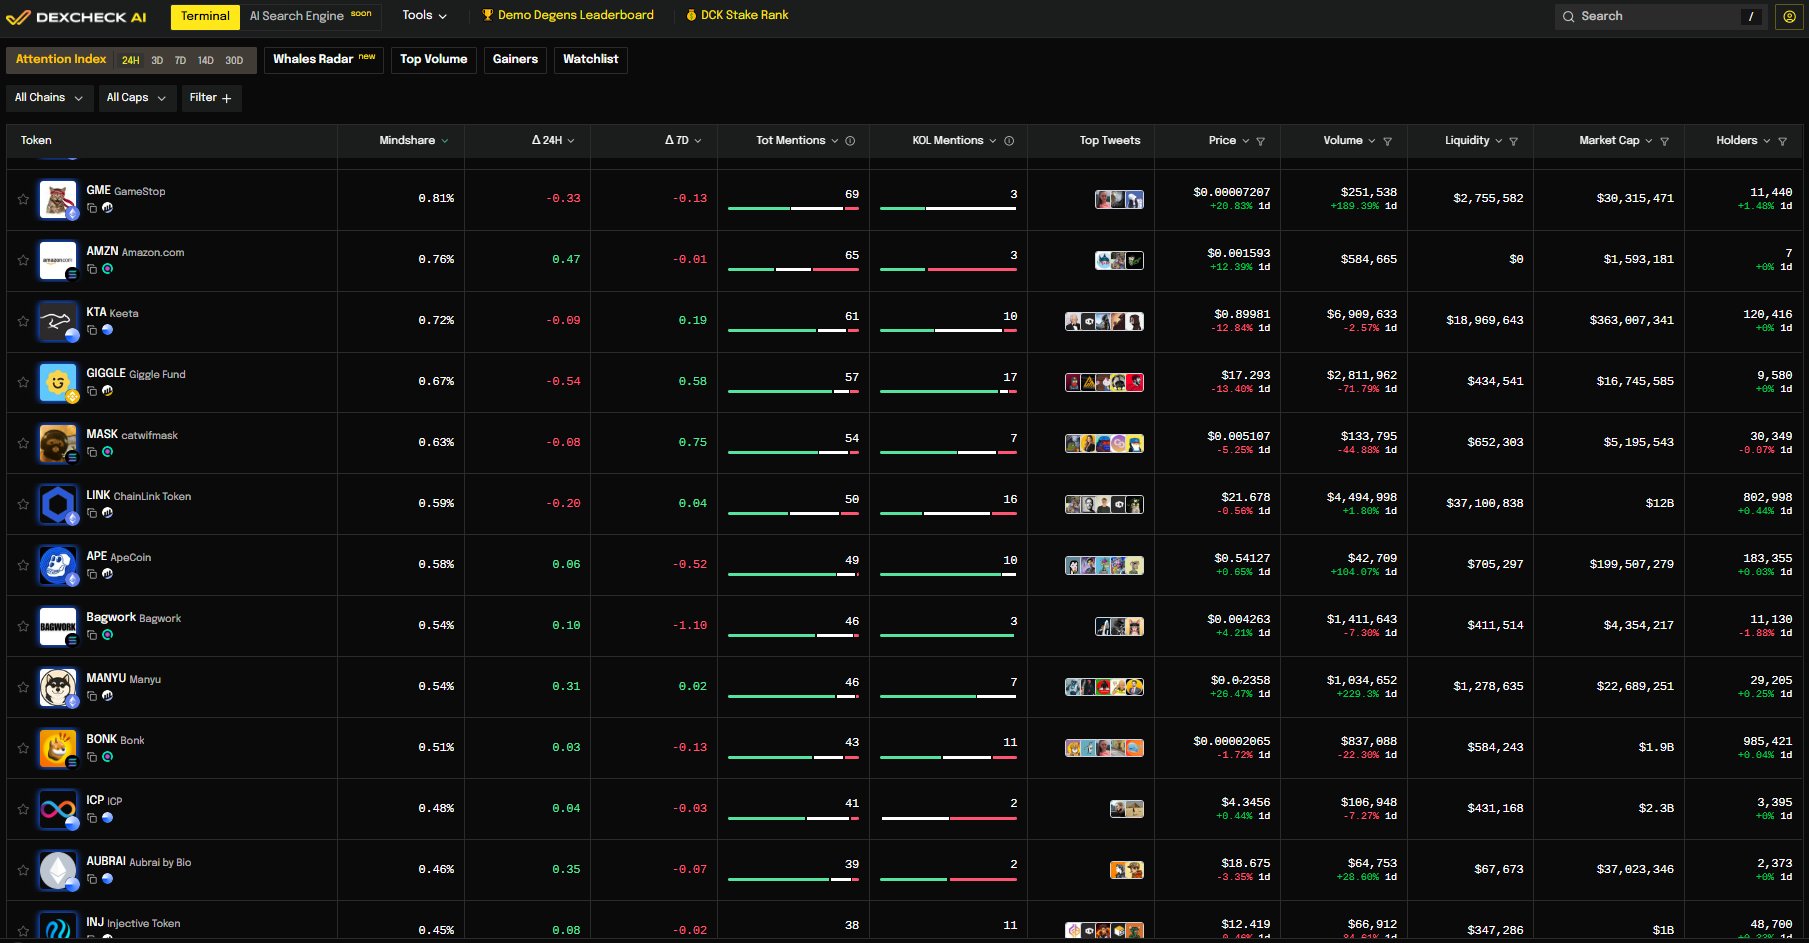The width and height of the screenshot is (1809, 943).
Task: Click the Tot Mentions info icon
Action: pyautogui.click(x=850, y=141)
